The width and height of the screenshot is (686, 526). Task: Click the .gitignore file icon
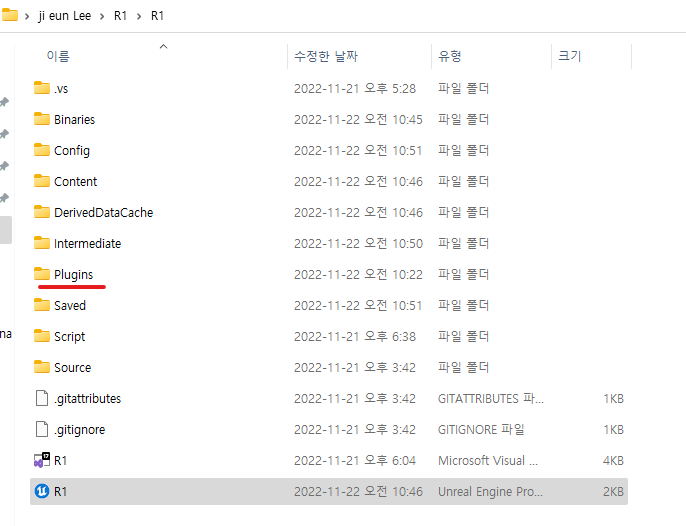(42, 429)
